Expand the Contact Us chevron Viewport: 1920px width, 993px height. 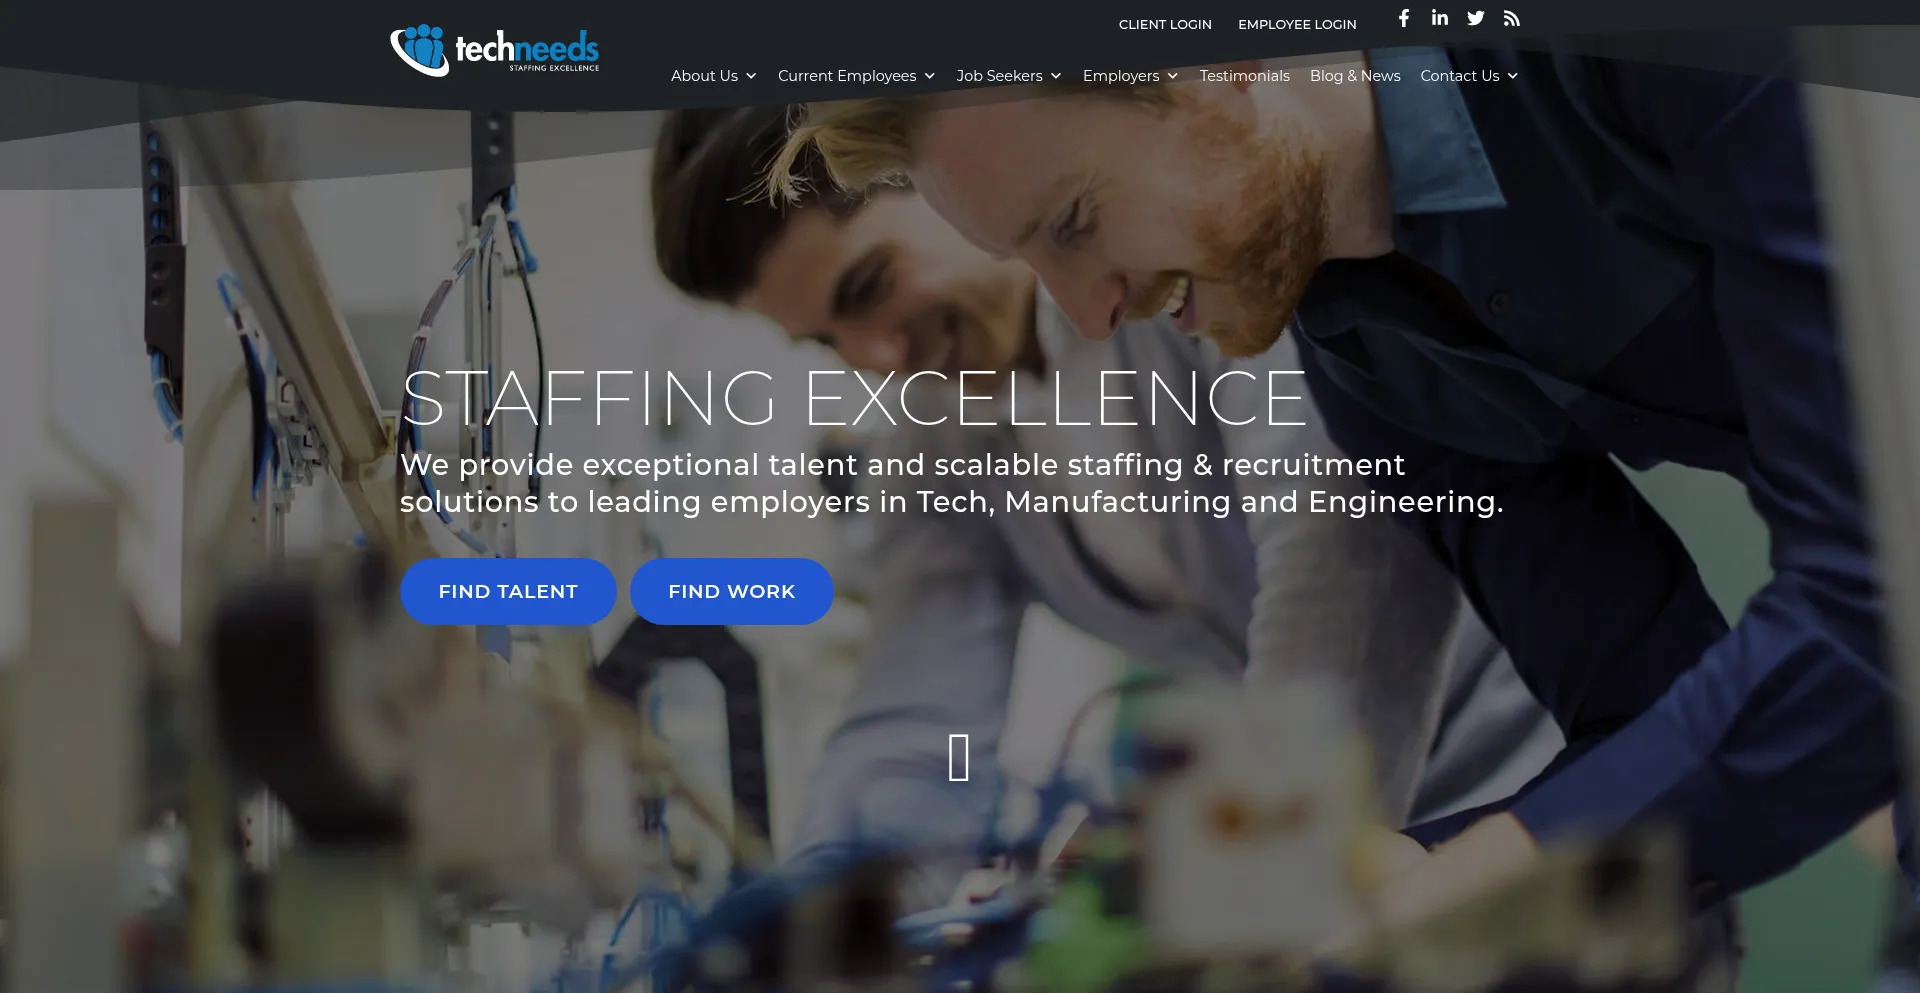1513,76
